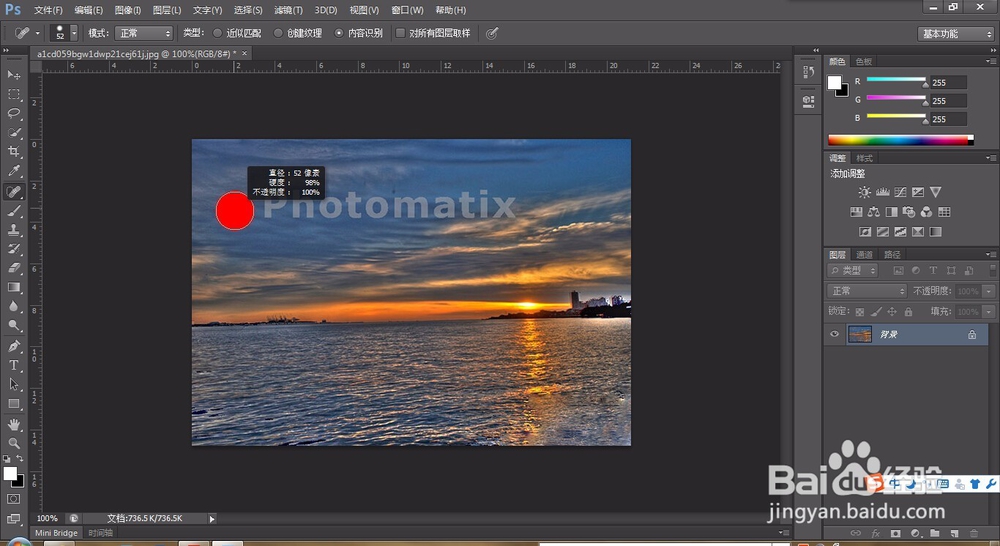Select the Eyedropper tool
Image resolution: width=1000 pixels, height=546 pixels.
tap(13, 171)
